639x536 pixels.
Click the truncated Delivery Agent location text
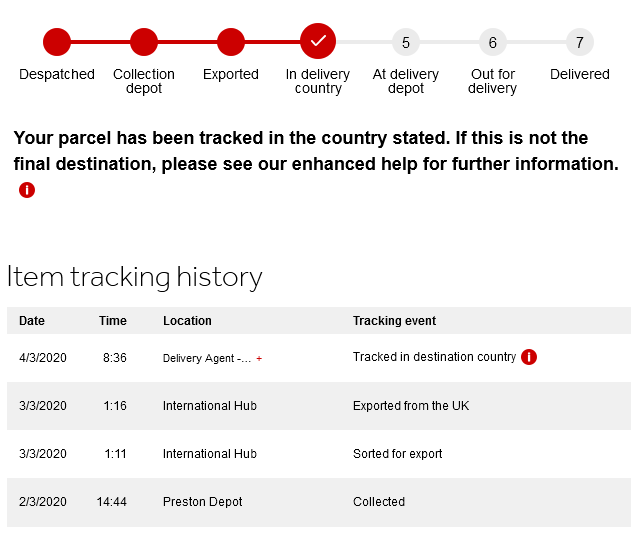[207, 358]
